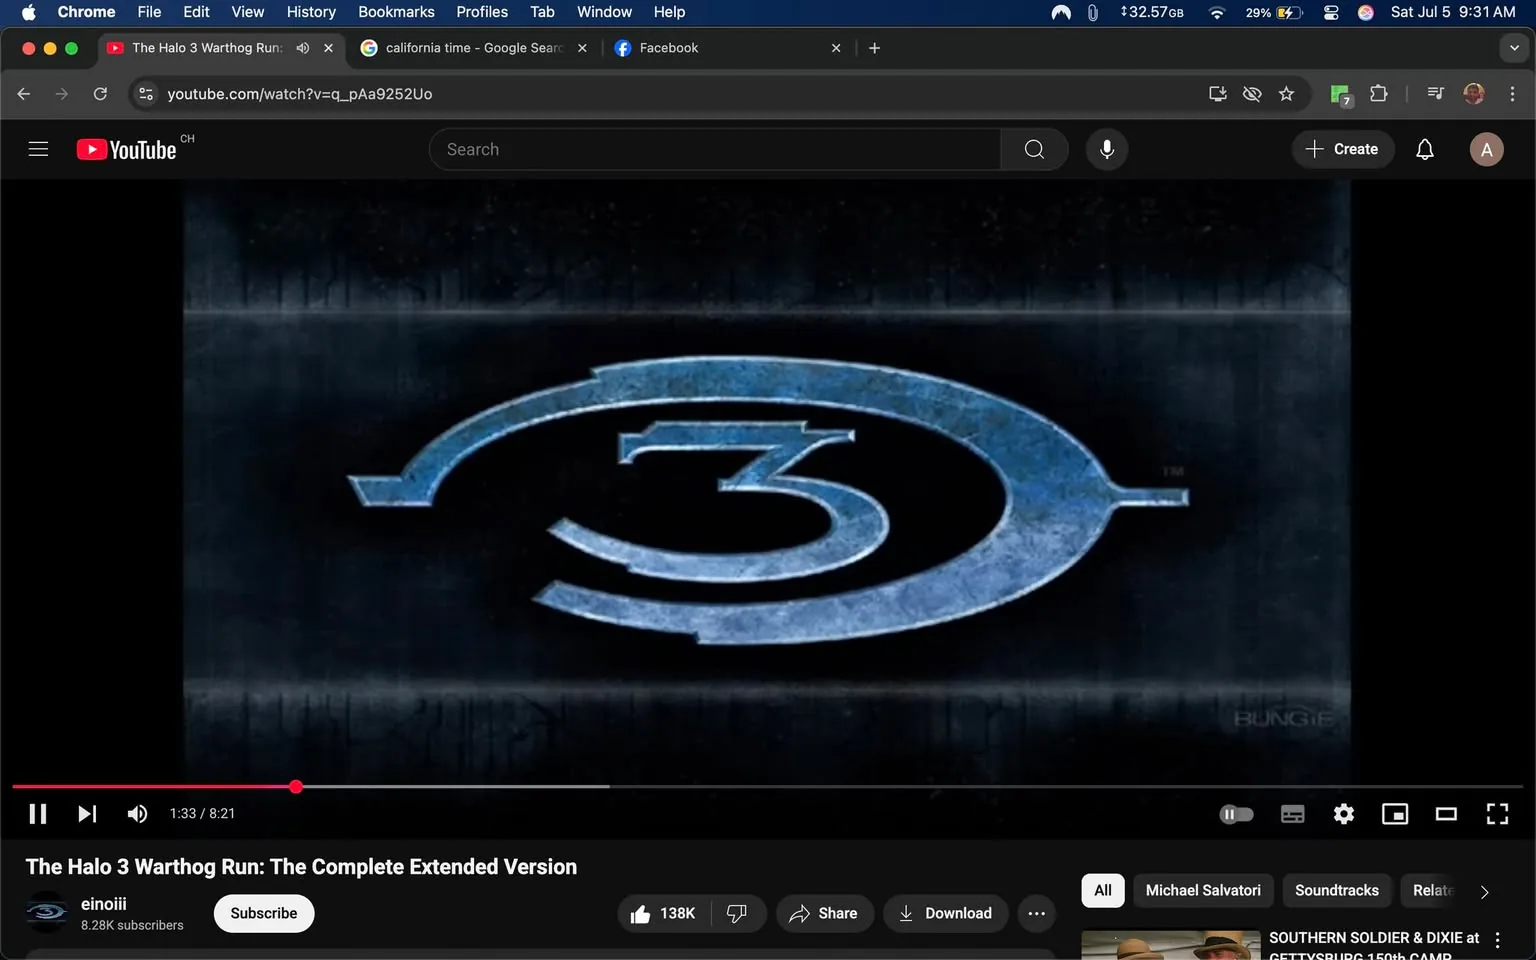Skip to the next video
The image size is (1536, 960).
pyautogui.click(x=87, y=813)
